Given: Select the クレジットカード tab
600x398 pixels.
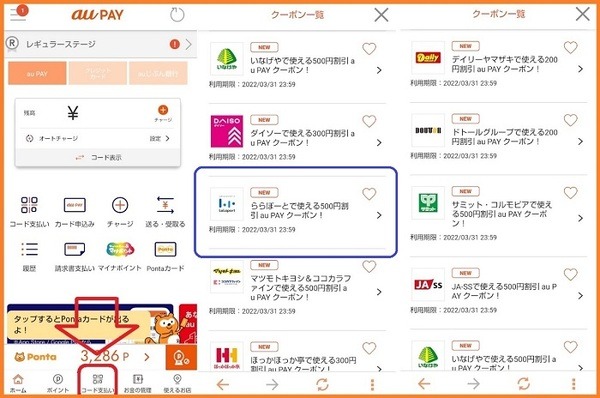Looking at the screenshot, I should 98,73.
